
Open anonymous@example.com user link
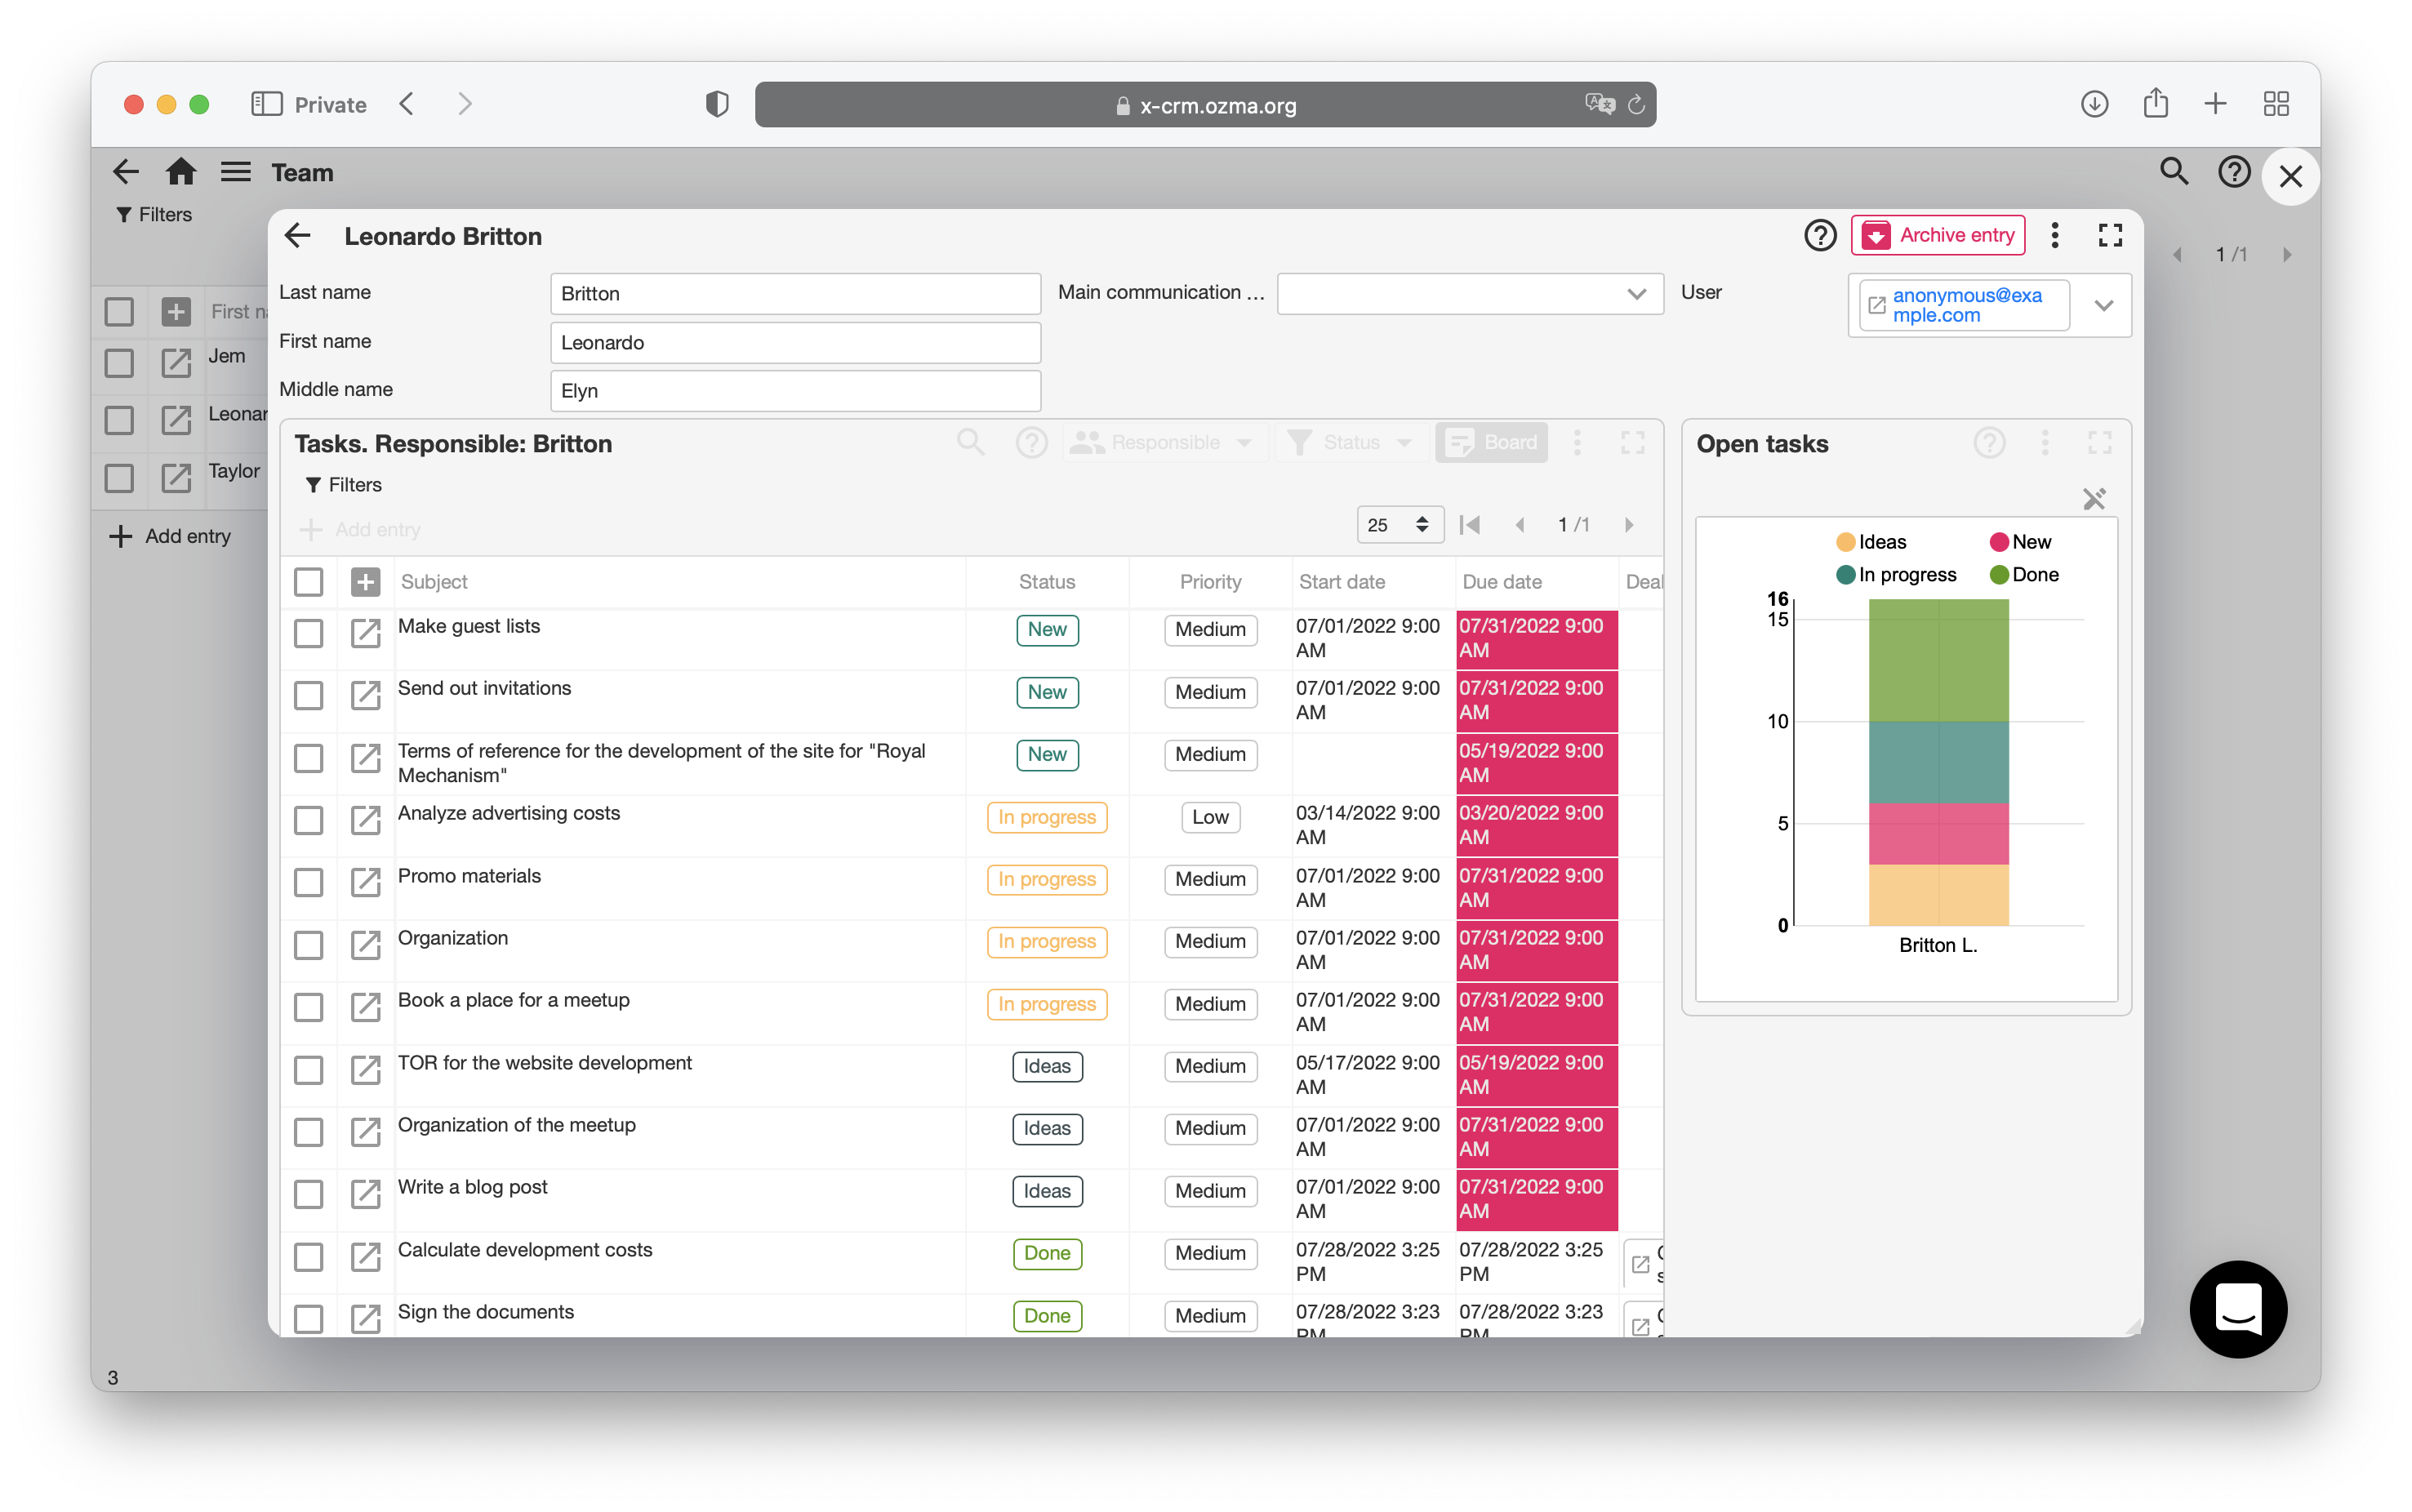pyautogui.click(x=1966, y=305)
